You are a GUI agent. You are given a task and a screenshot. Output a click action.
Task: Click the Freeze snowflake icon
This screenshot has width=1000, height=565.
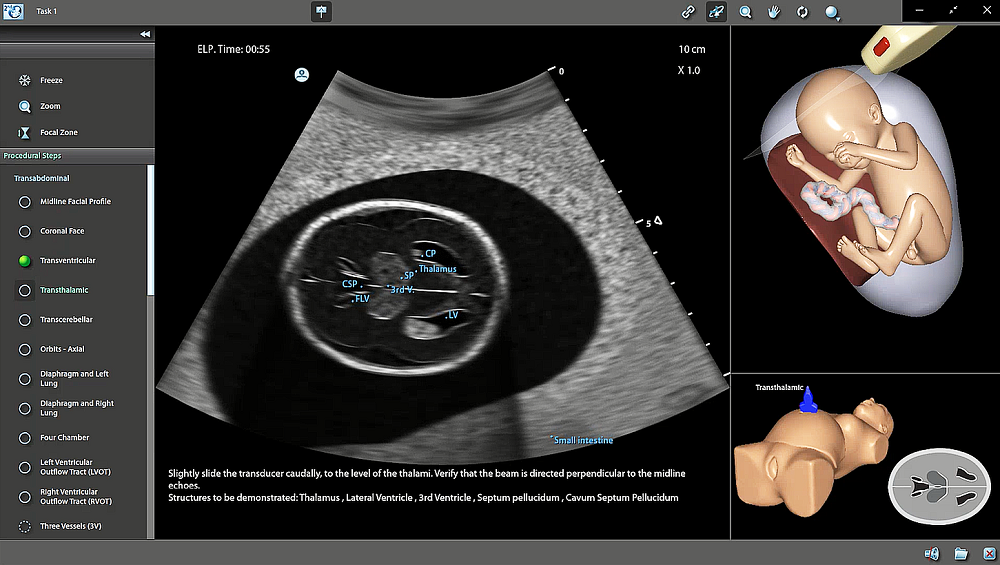click(x=24, y=80)
